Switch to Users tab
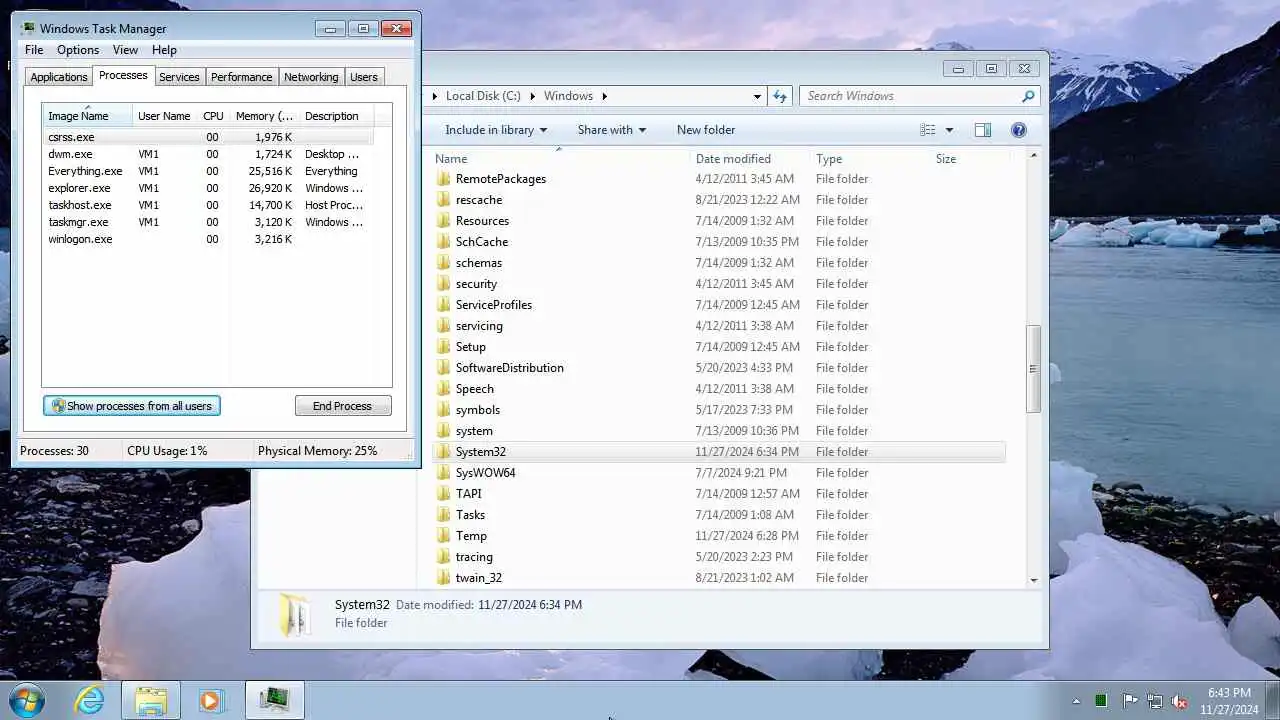 coord(364,77)
